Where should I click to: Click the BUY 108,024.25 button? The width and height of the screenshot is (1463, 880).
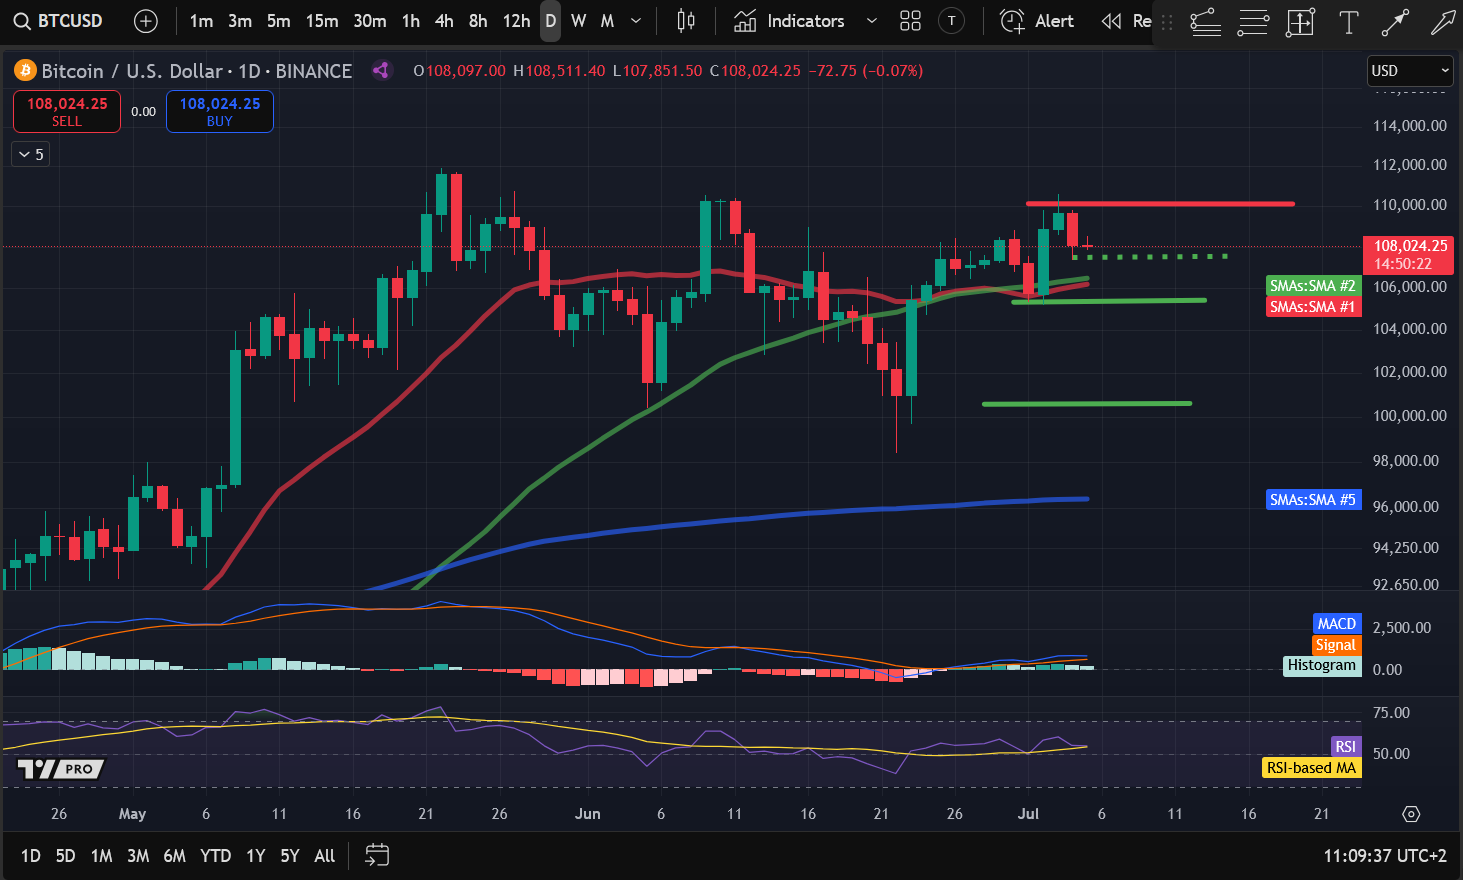click(220, 111)
